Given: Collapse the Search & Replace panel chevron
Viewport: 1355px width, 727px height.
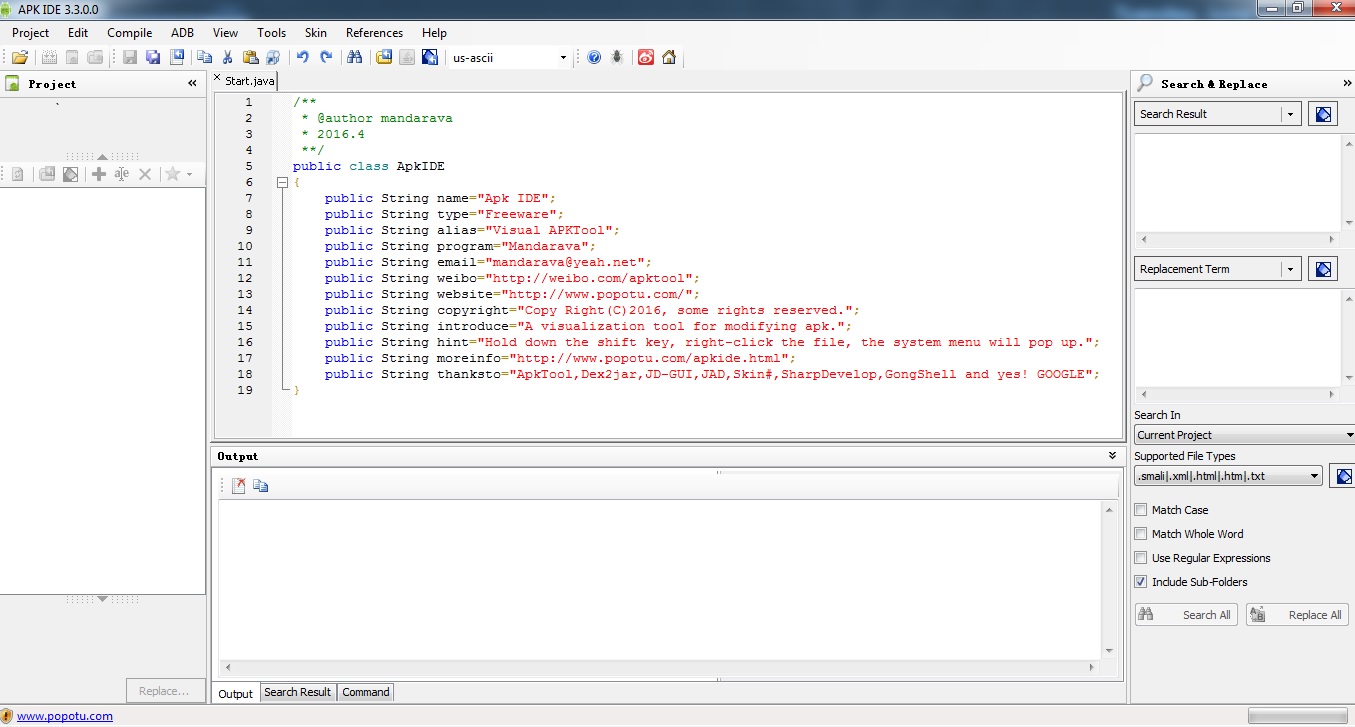Looking at the screenshot, I should point(1347,84).
